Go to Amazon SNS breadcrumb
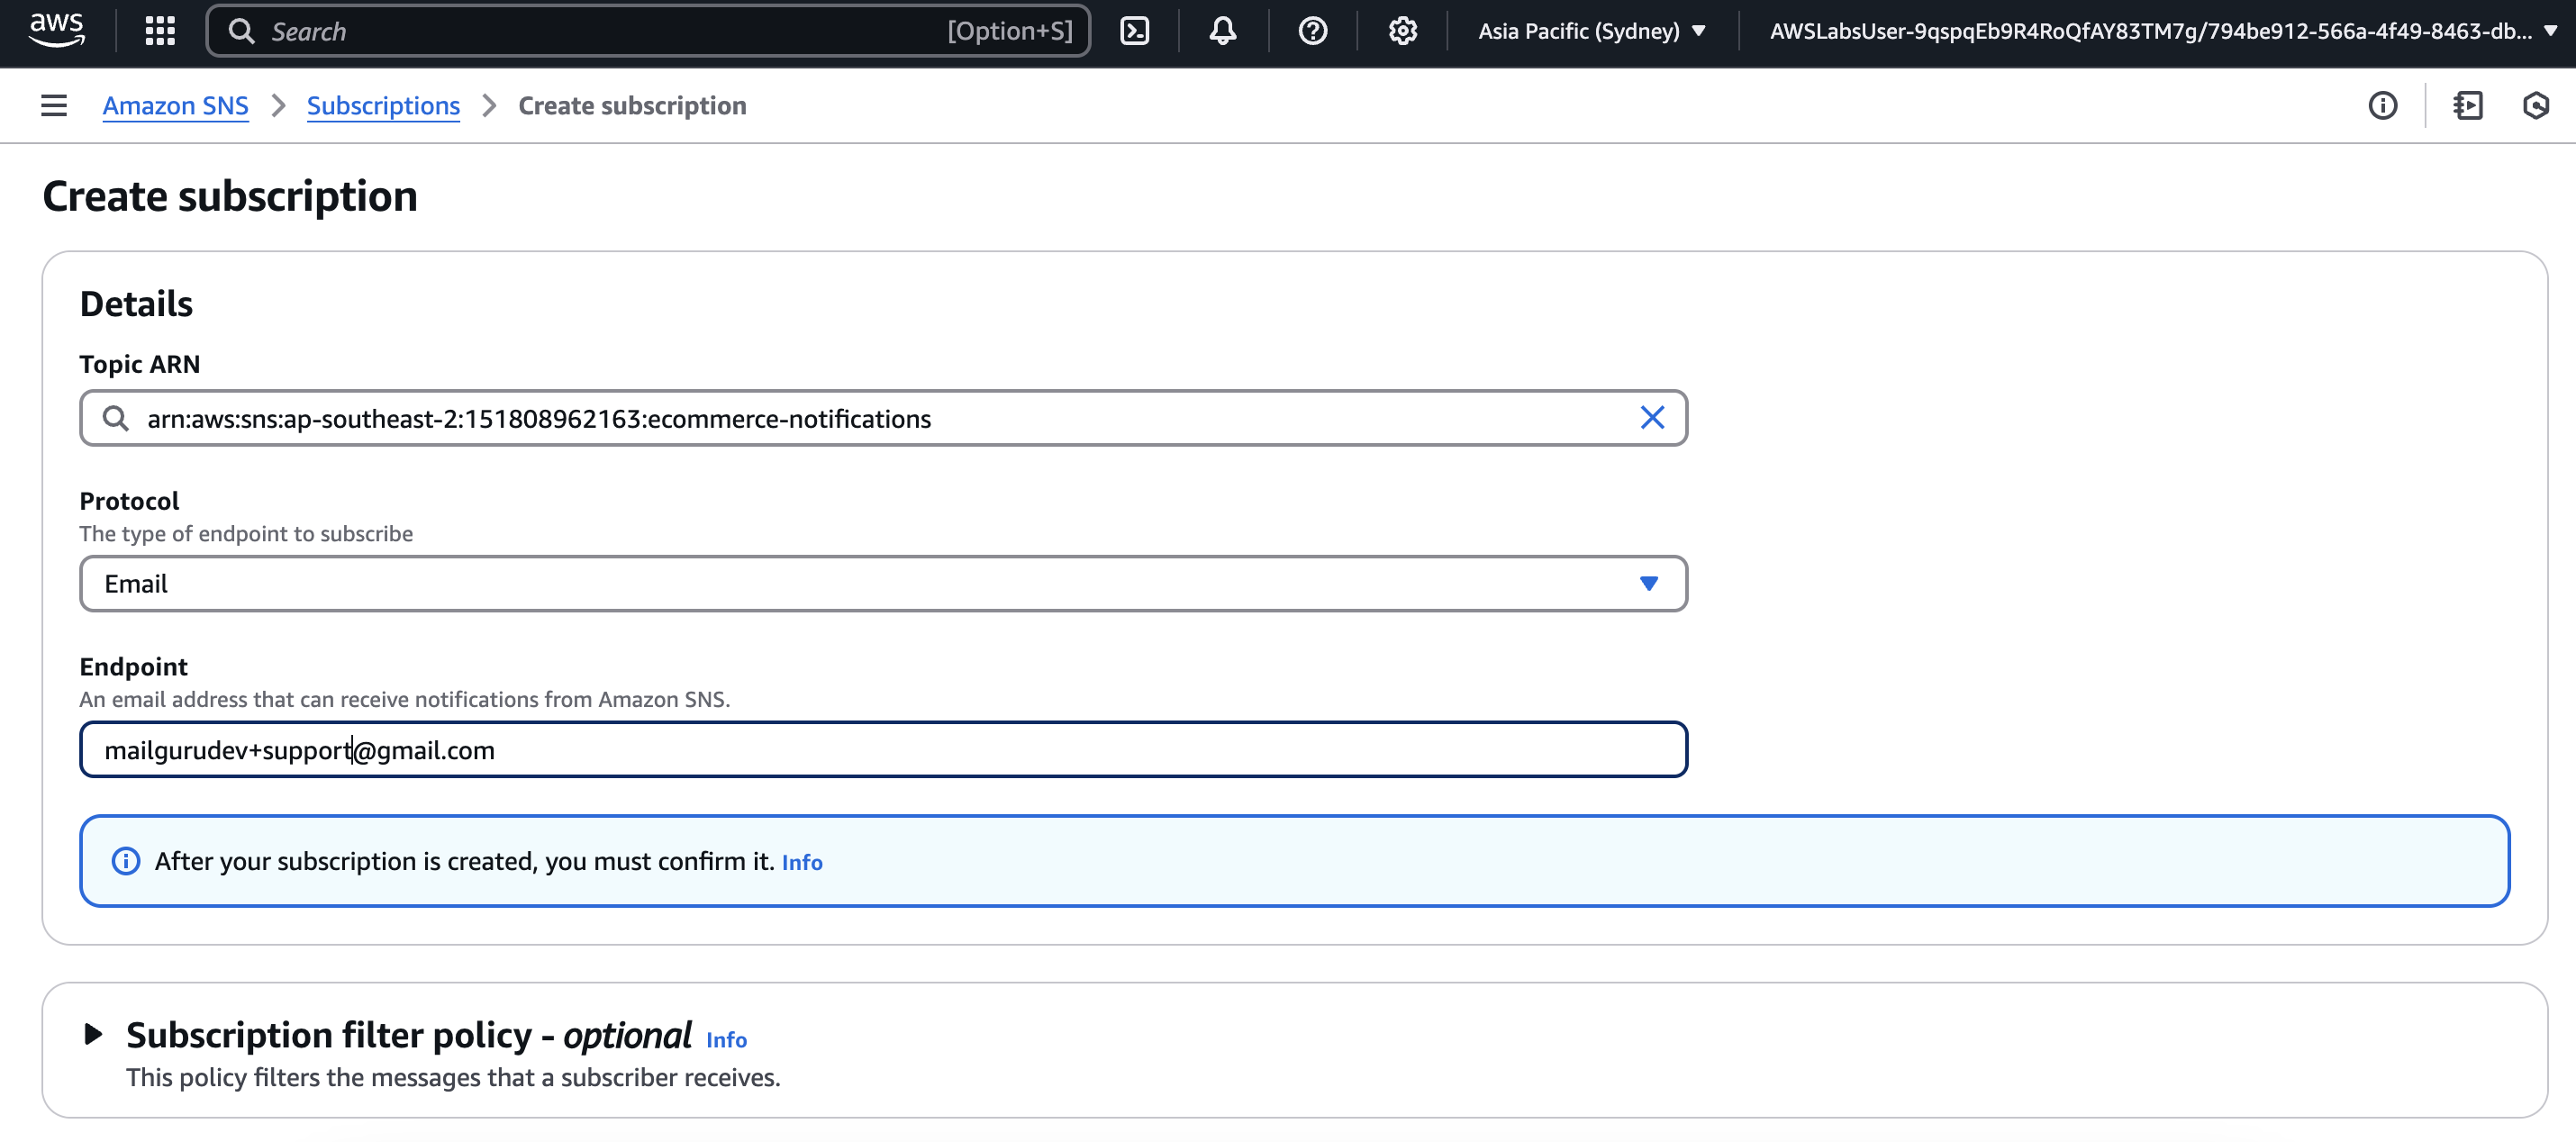 [175, 105]
